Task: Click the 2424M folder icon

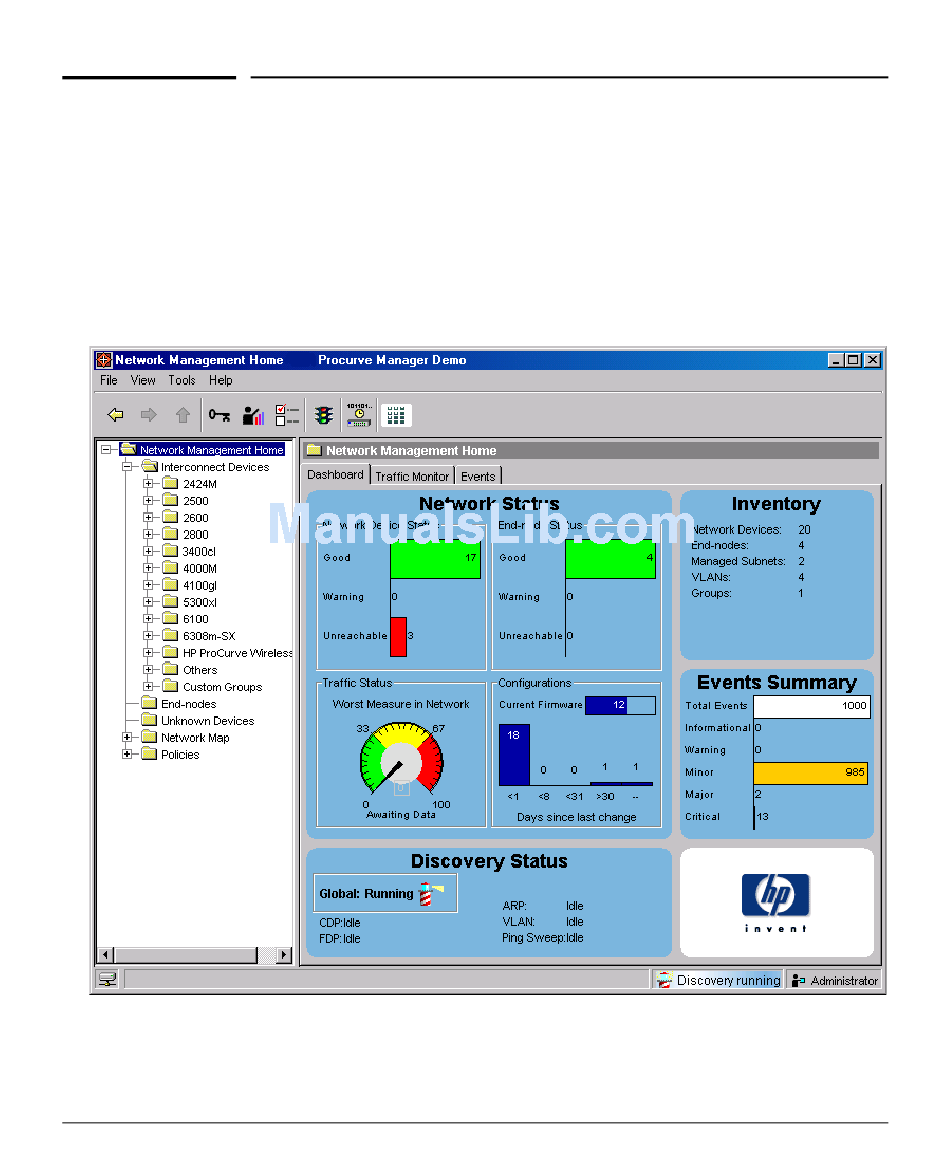Action: pos(171,484)
